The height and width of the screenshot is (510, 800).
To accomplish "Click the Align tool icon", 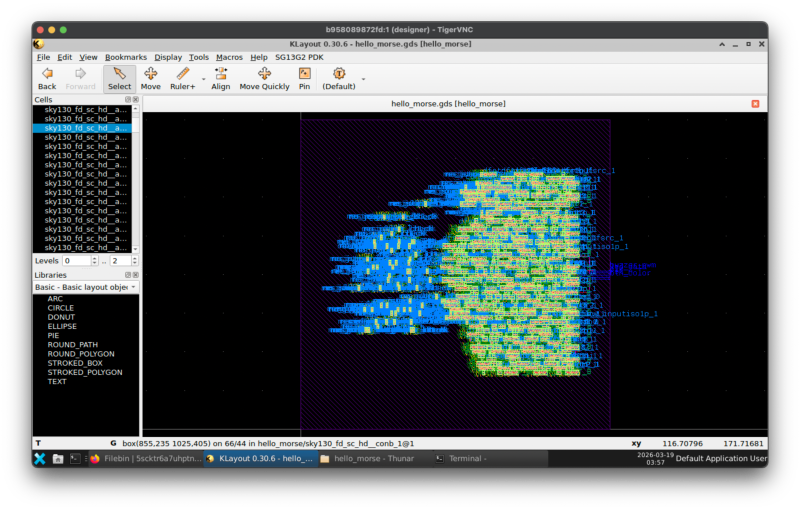I will tap(220, 79).
